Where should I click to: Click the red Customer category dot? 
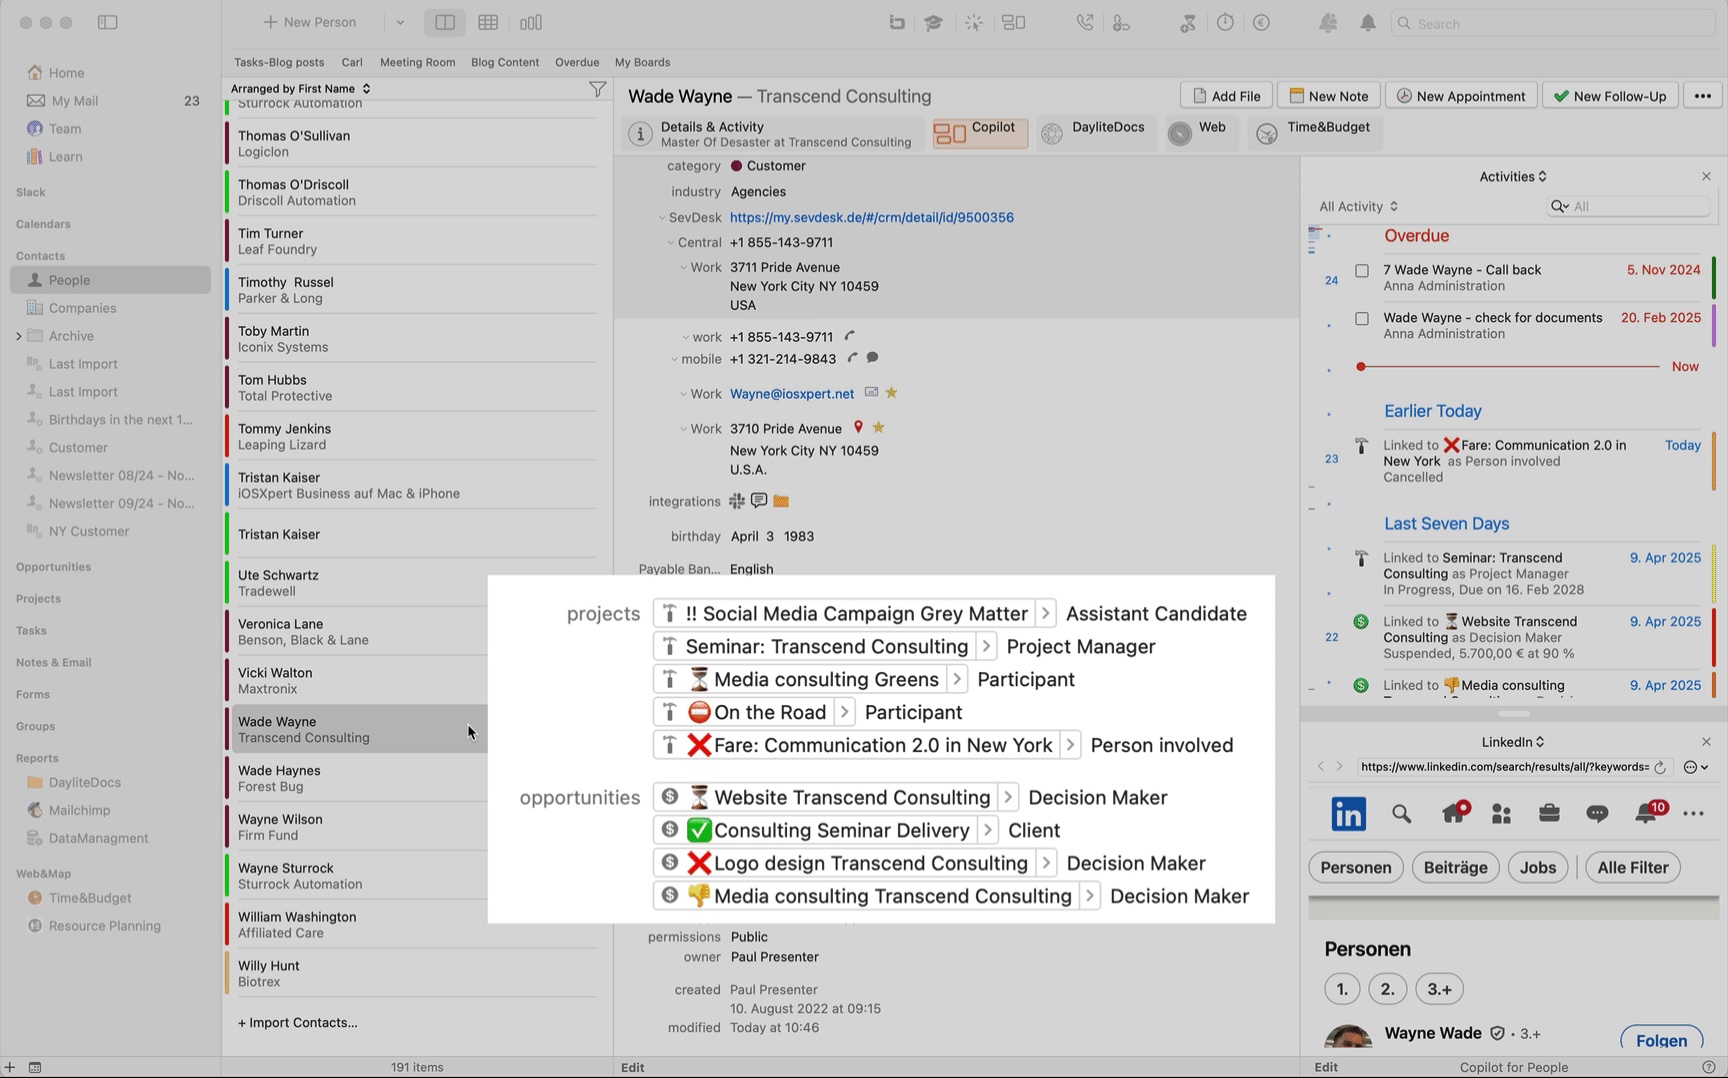pyautogui.click(x=736, y=166)
